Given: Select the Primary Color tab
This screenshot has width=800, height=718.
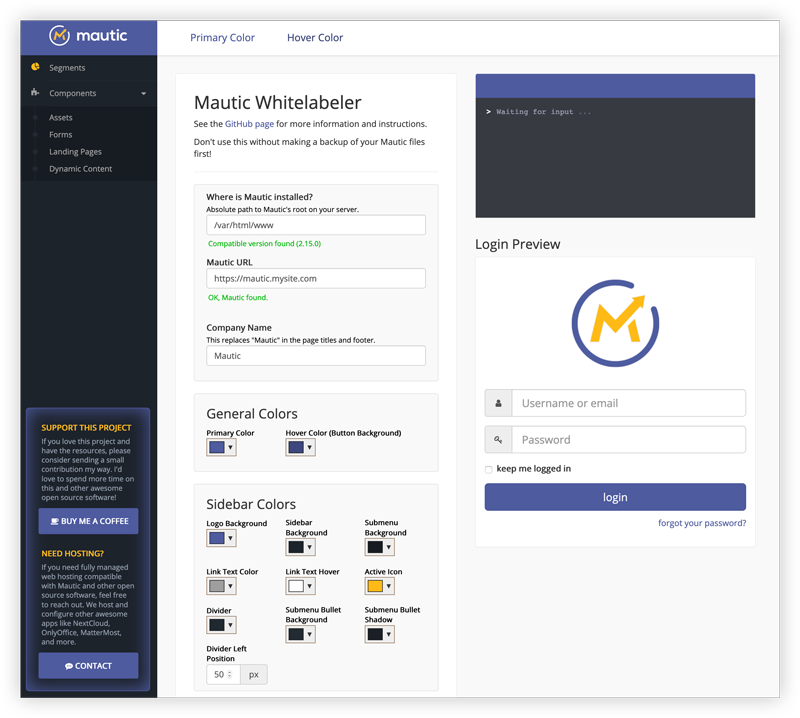Looking at the screenshot, I should click(x=222, y=38).
